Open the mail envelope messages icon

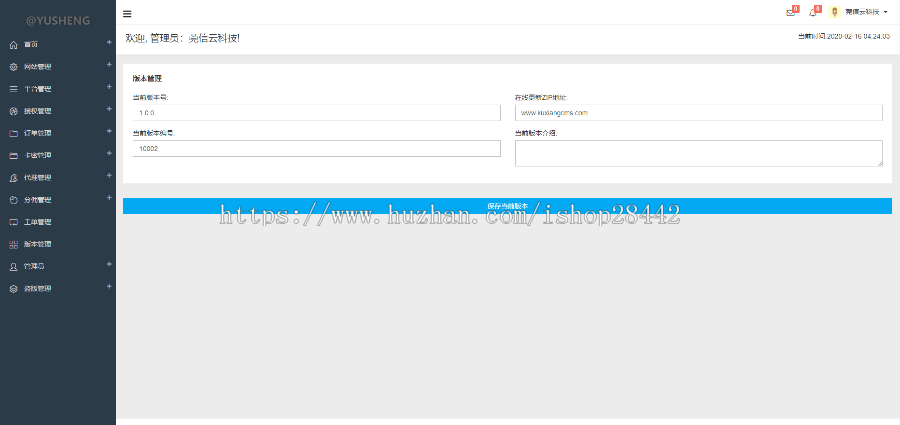790,13
